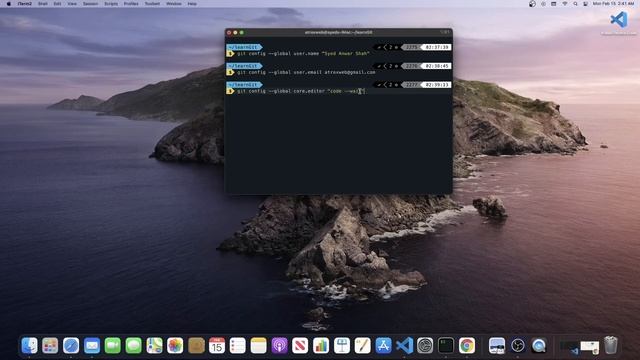Open the Session menu
Screen dimensions: 640x360
tap(91, 4)
